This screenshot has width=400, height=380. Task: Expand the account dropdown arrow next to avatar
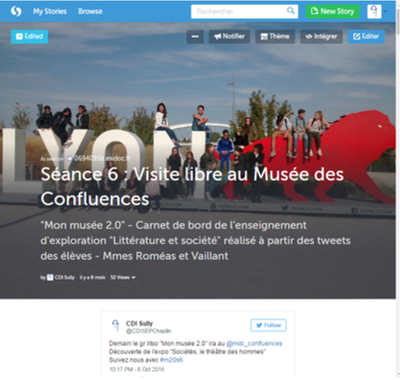(385, 11)
